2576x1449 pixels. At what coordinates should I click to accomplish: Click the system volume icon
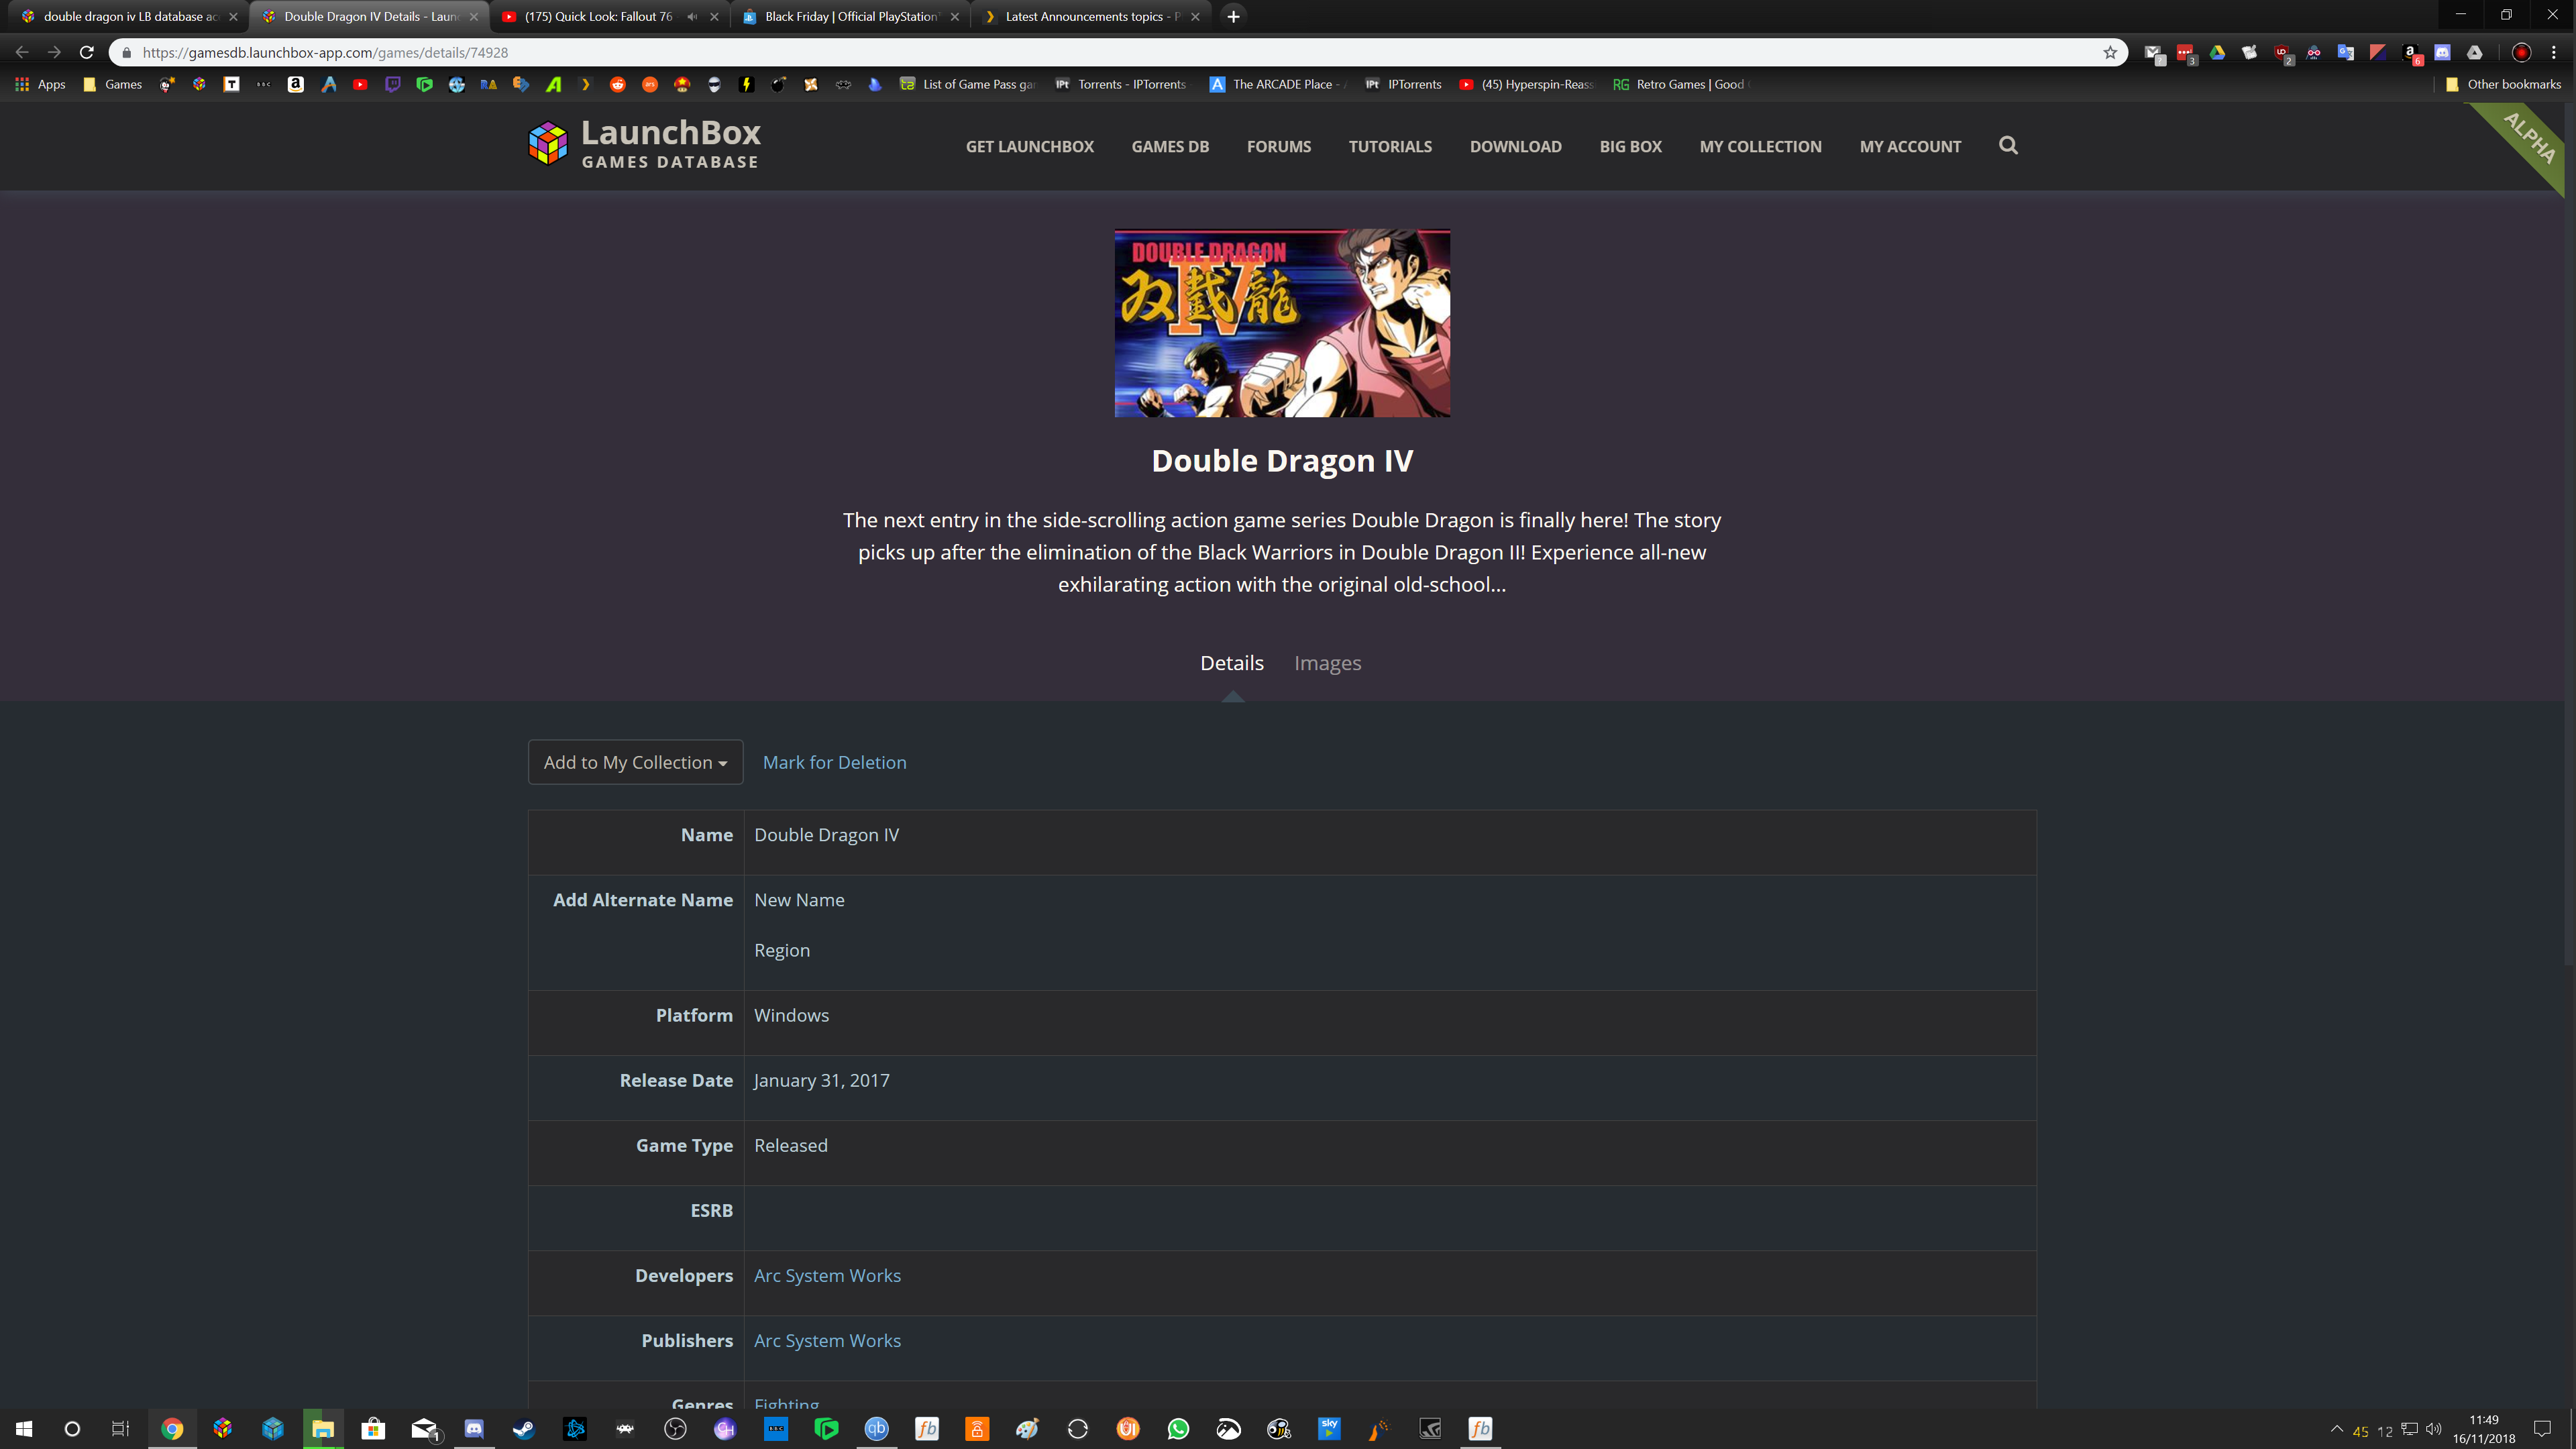pyautogui.click(x=2434, y=1429)
